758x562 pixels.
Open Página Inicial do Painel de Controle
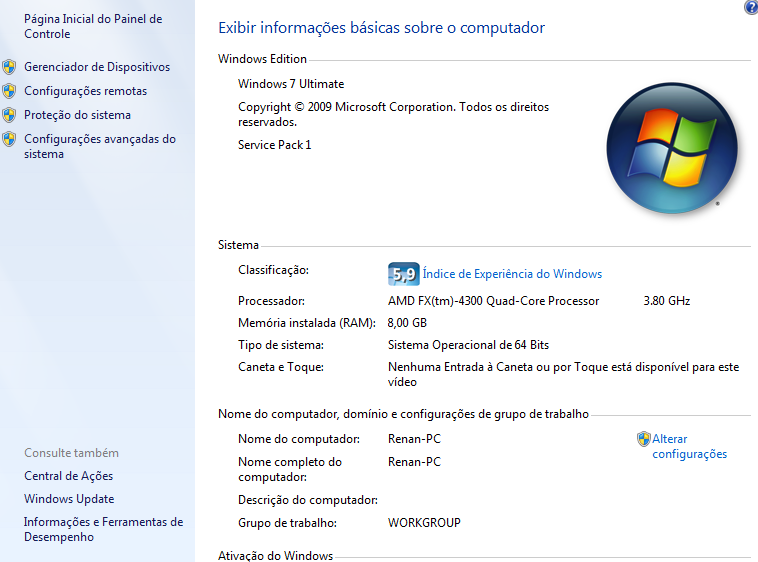tap(93, 27)
